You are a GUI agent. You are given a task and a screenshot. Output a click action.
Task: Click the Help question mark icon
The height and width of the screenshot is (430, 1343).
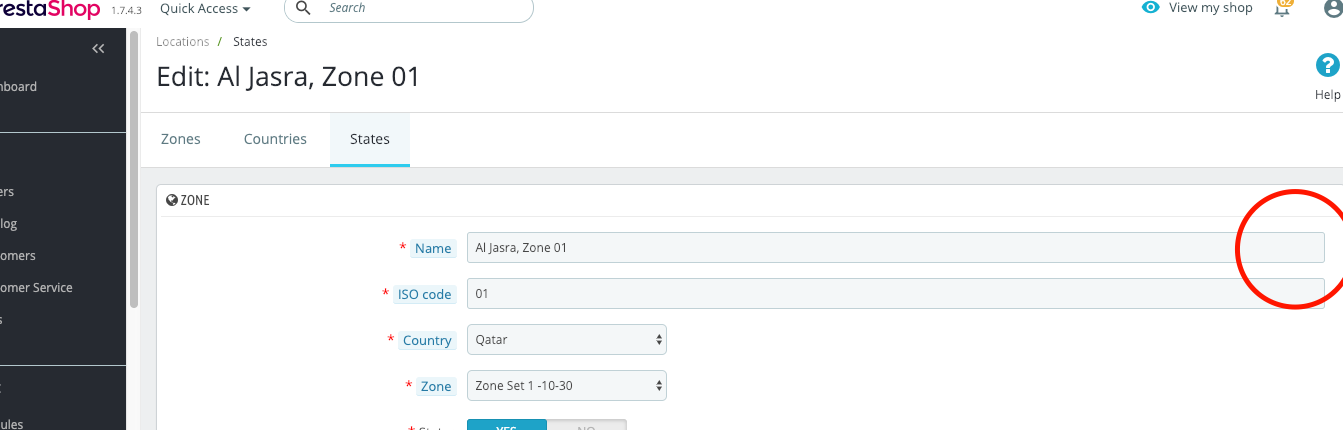[x=1327, y=67]
